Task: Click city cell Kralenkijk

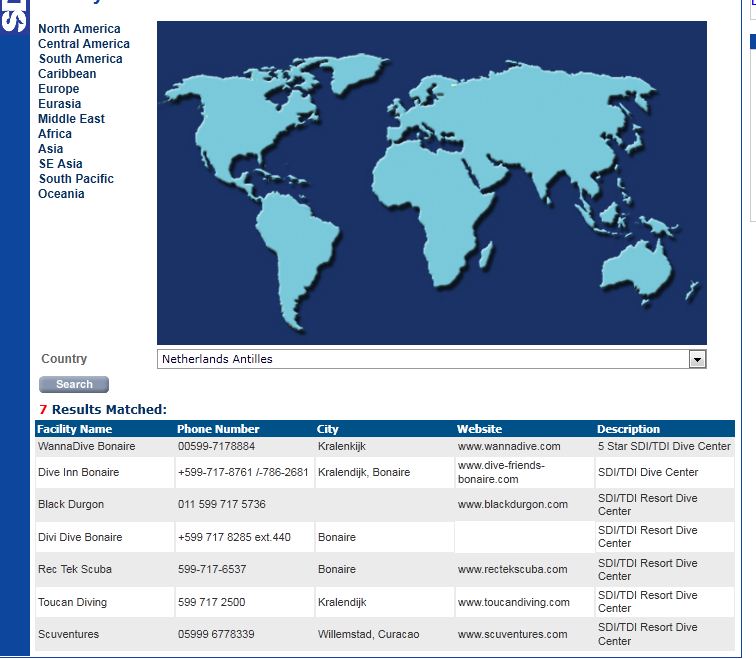Action: (342, 446)
